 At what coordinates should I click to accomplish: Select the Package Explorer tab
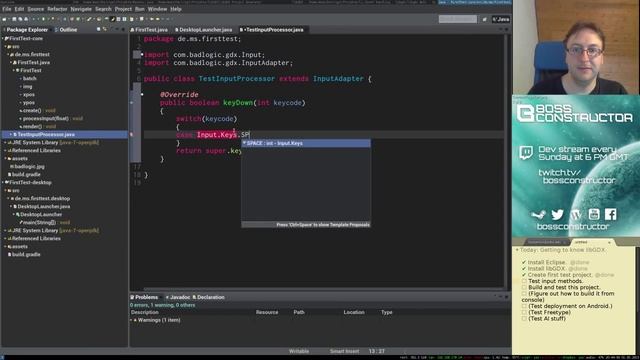(25, 30)
